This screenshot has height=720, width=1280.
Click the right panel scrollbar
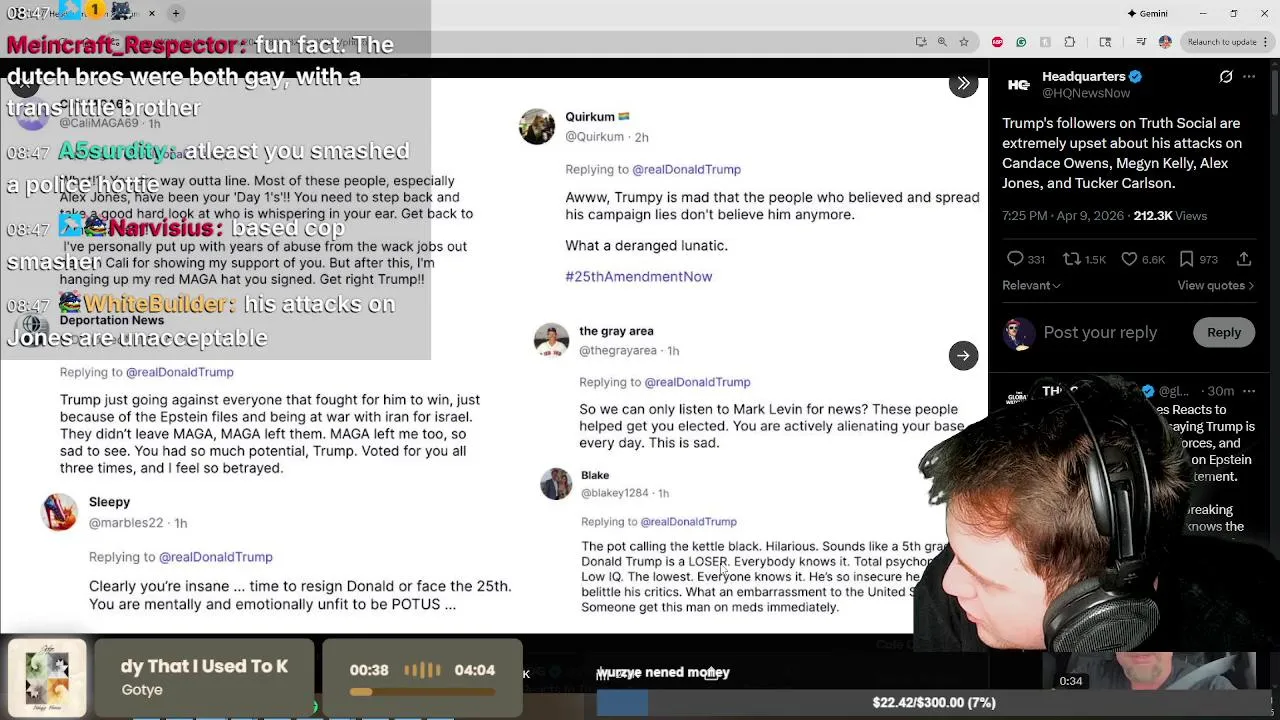[1274, 90]
